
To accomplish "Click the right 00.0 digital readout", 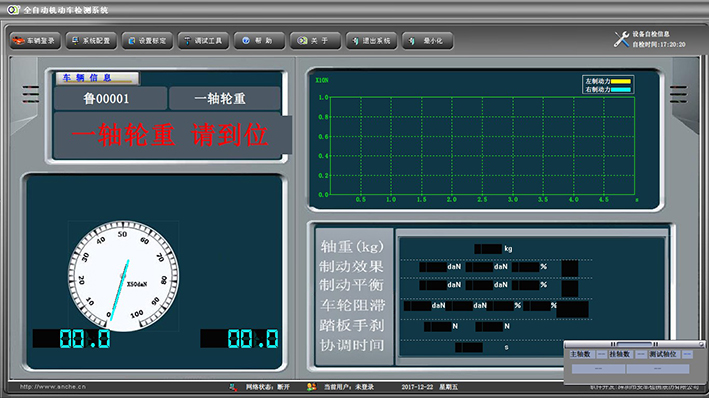I will 239,339.
